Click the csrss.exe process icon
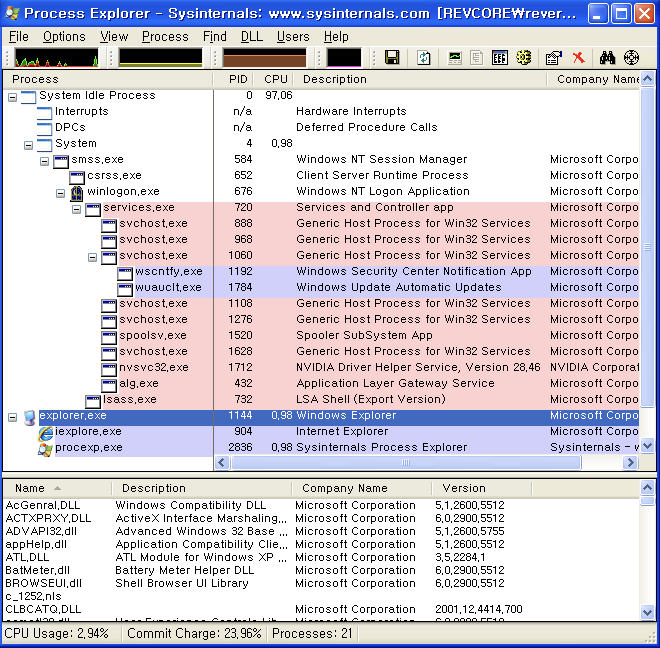Image resolution: width=660 pixels, height=648 pixels. [x=77, y=177]
